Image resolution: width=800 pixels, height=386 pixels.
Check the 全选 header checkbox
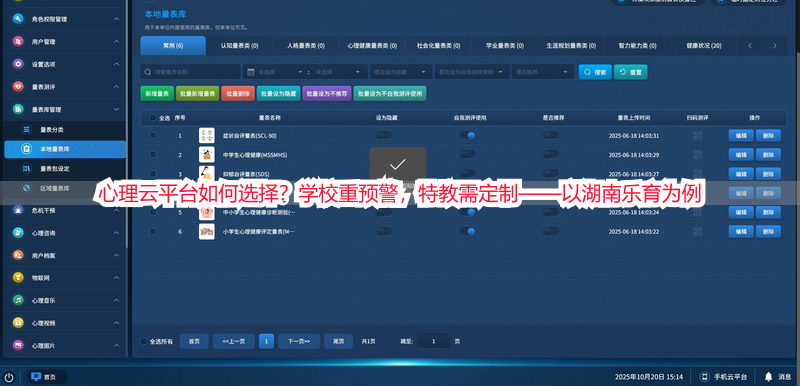153,118
